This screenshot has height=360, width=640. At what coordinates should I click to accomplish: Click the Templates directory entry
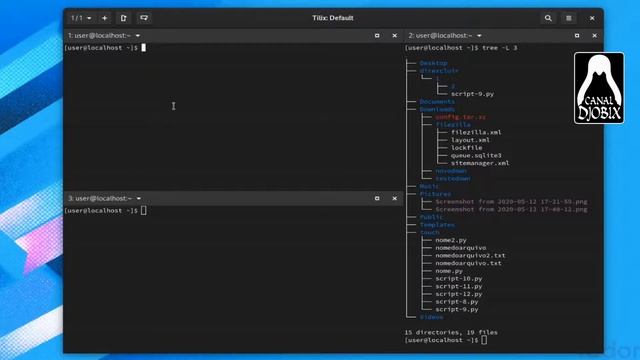[437, 225]
